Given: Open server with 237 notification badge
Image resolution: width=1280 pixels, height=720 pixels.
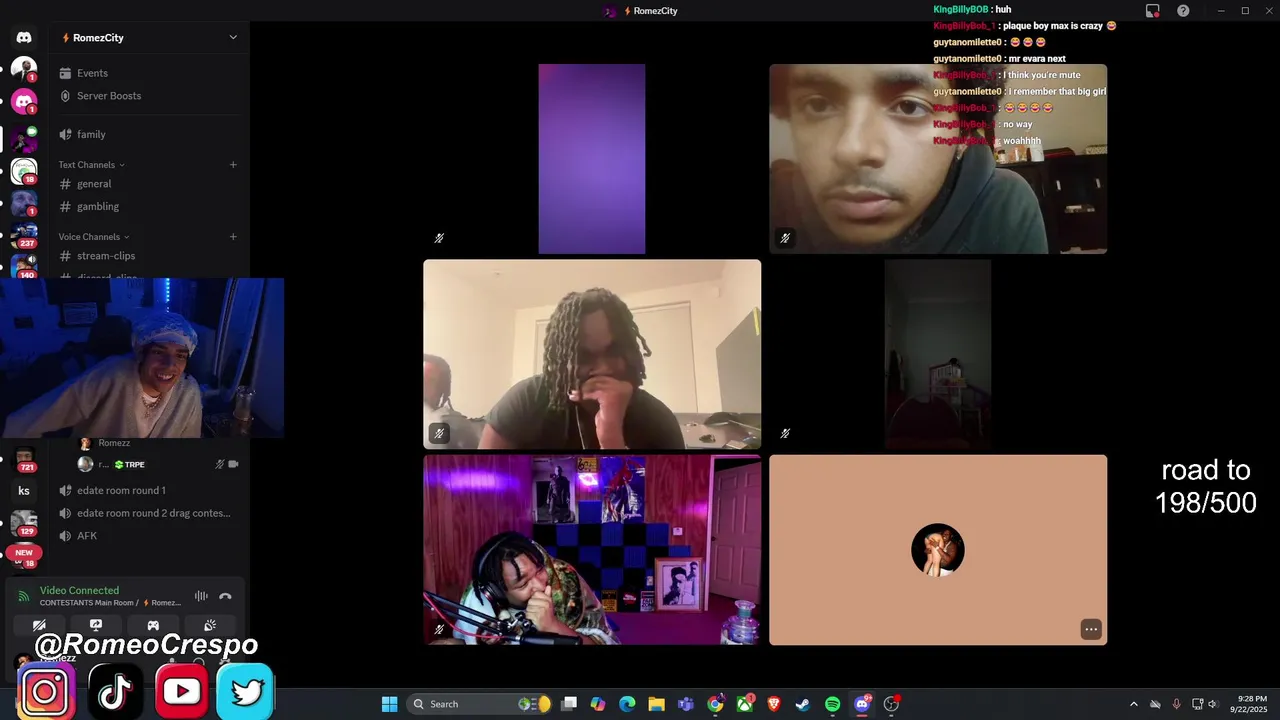Looking at the screenshot, I should [24, 236].
